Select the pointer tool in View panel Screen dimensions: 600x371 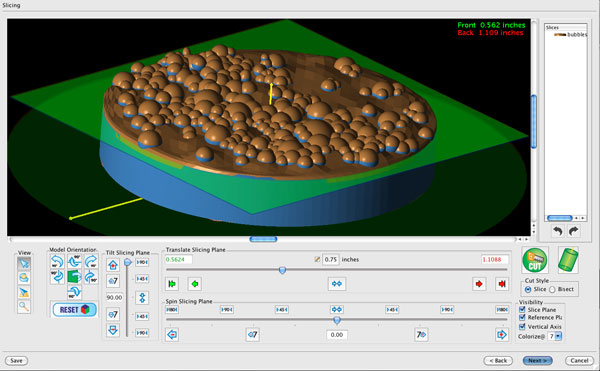pyautogui.click(x=24, y=264)
